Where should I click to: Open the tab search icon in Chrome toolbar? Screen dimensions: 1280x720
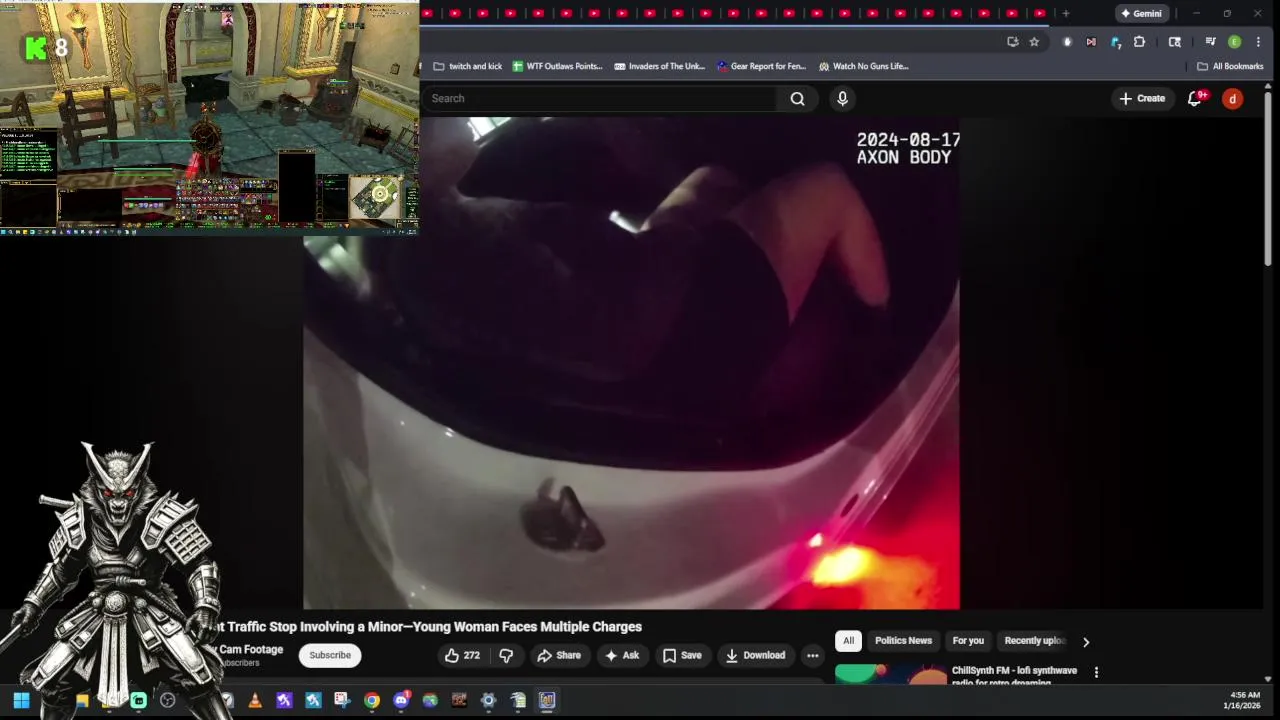click(x=1175, y=42)
